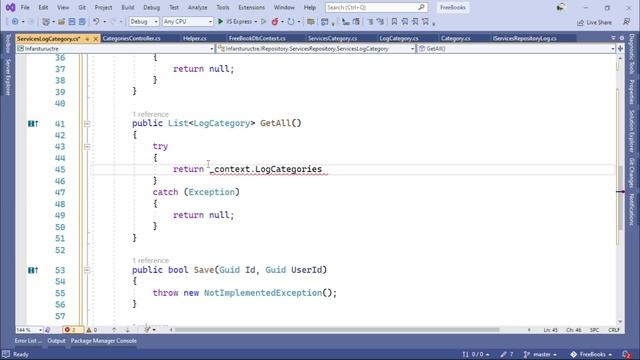Collapse the Save method at line 53
This screenshot has height=360, width=640.
pyautogui.click(x=87, y=270)
